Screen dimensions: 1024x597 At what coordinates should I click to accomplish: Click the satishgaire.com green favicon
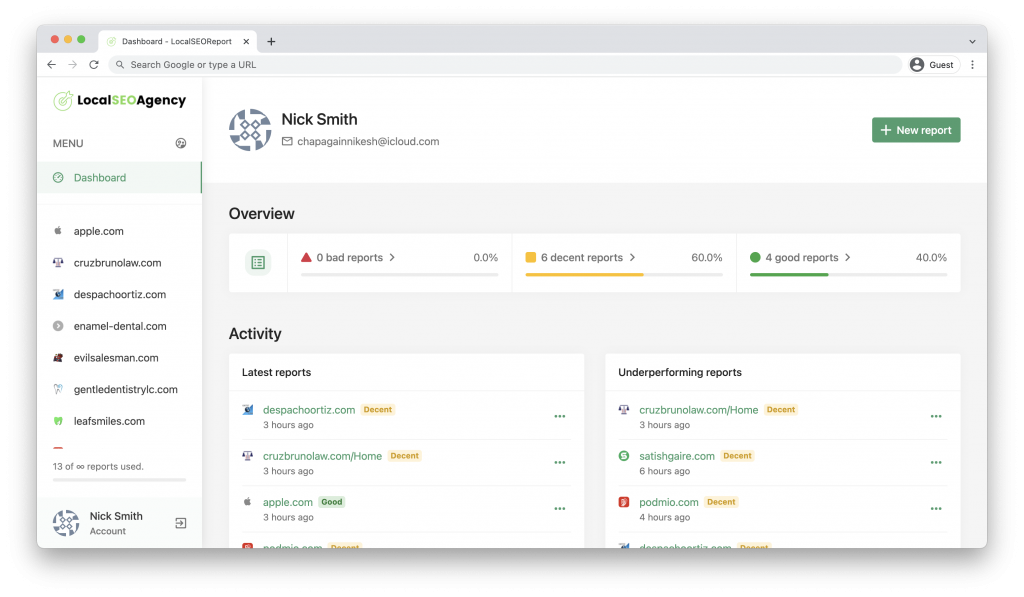pos(624,456)
